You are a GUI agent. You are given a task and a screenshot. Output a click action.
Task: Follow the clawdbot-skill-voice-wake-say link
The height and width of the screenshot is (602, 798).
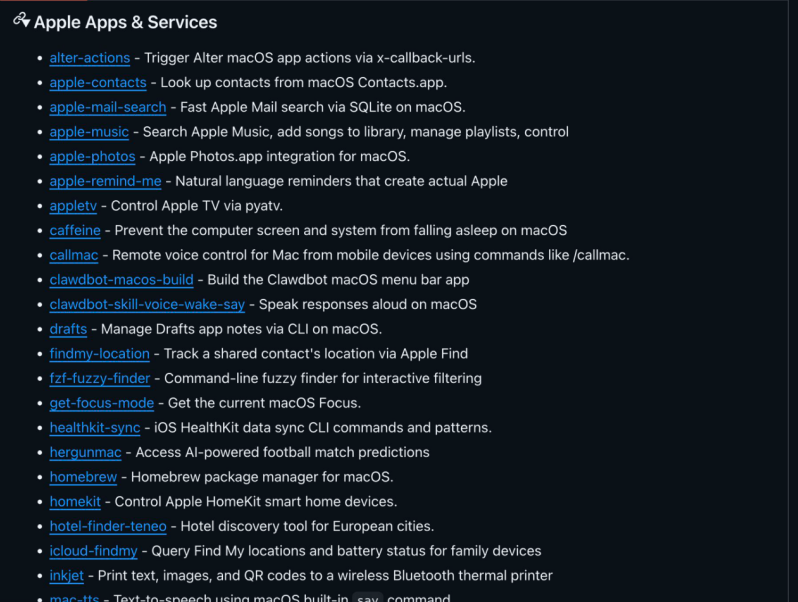point(148,304)
